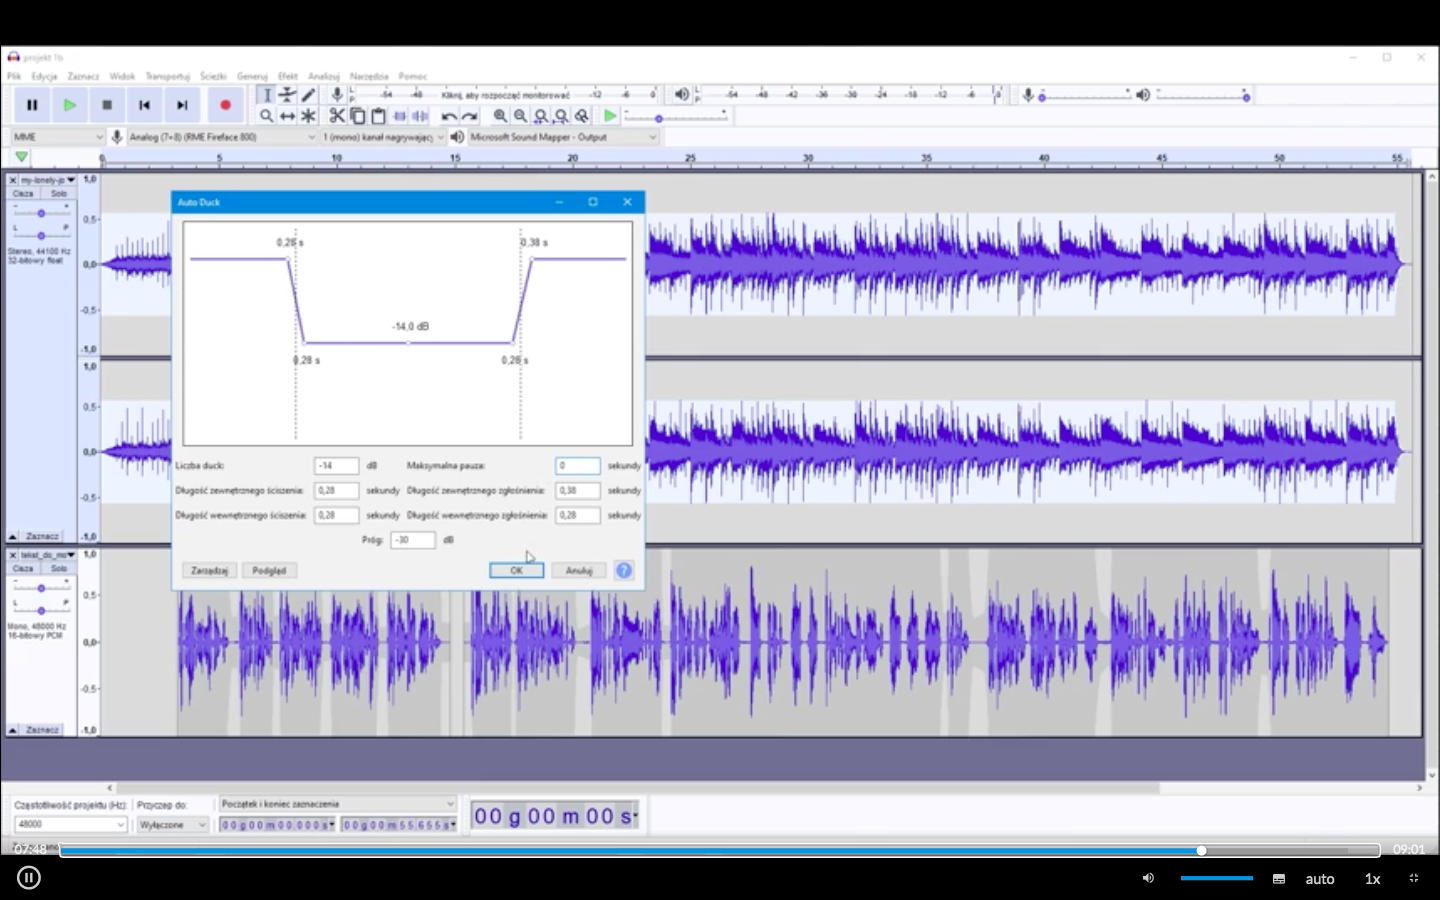Open the Ścieżki menu
This screenshot has width=1440, height=900.
tap(213, 76)
